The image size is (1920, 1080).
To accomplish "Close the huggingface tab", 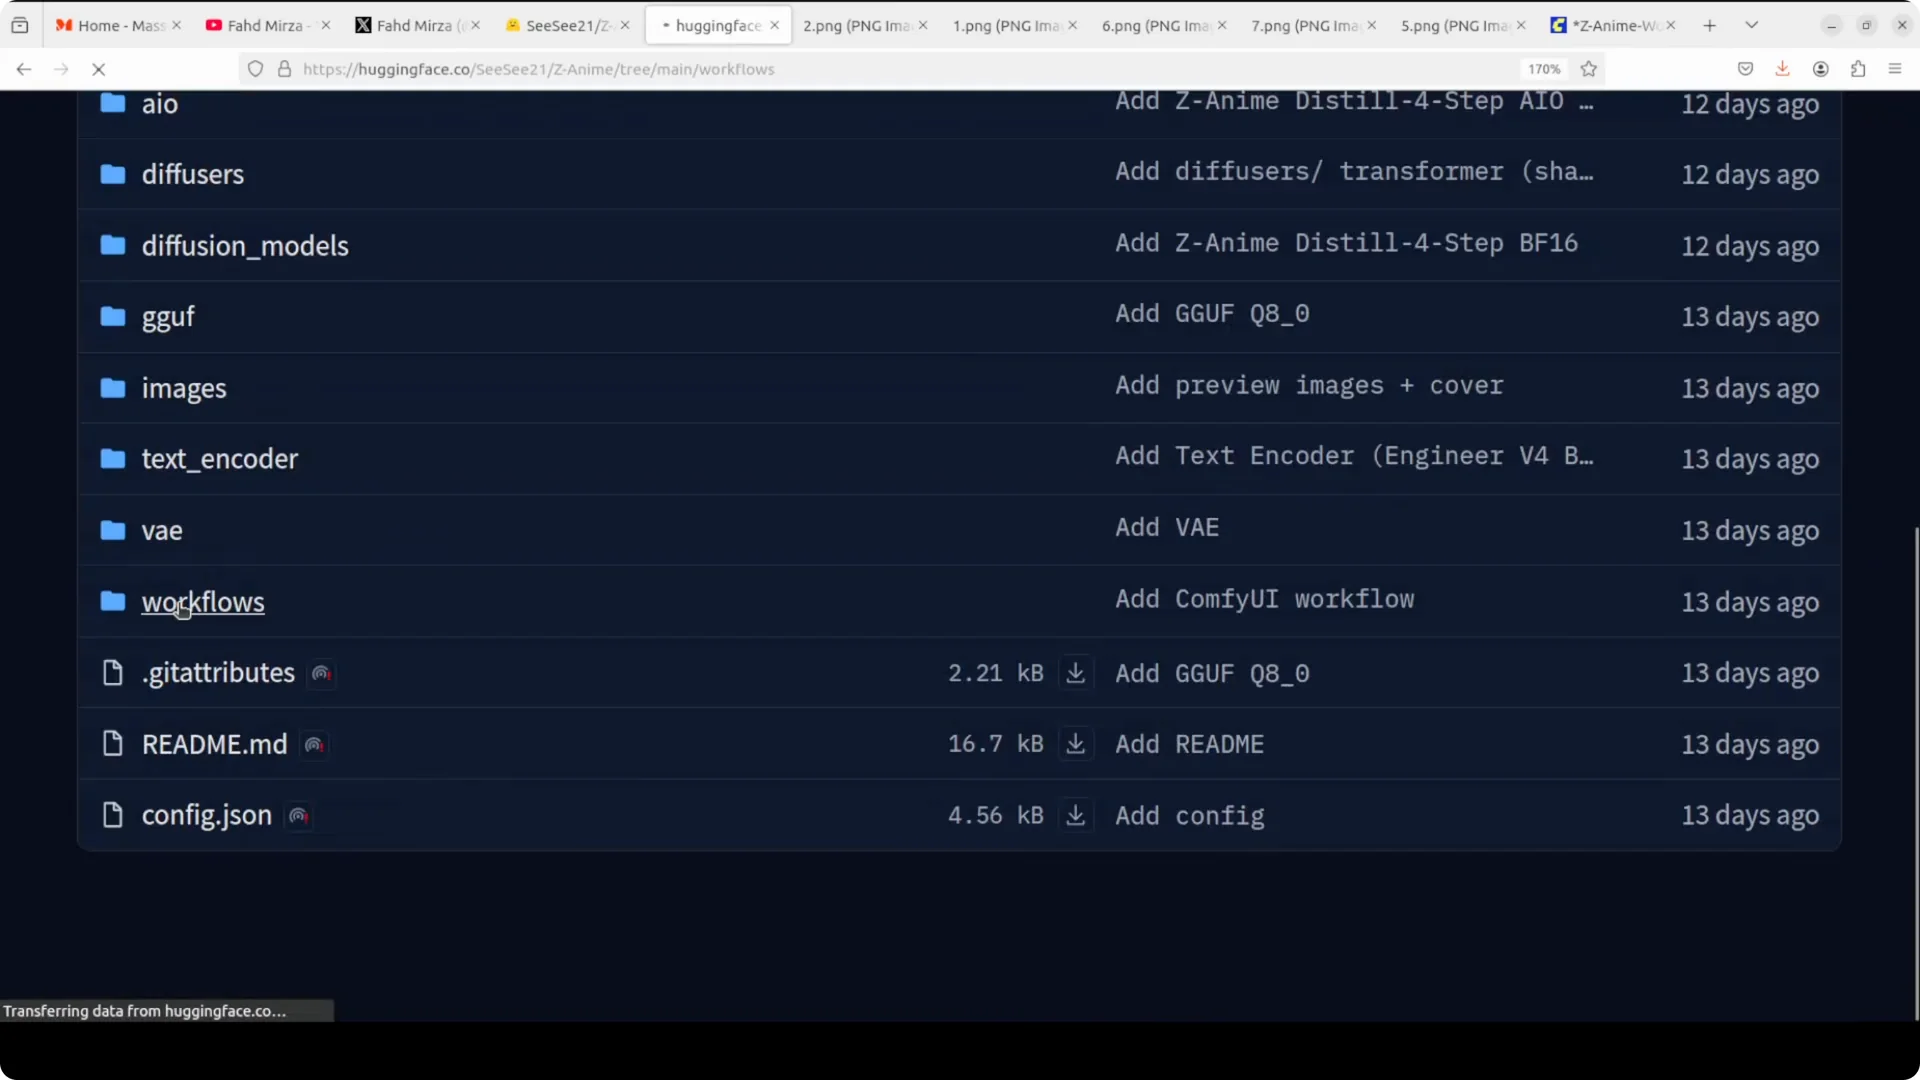I will 774,25.
